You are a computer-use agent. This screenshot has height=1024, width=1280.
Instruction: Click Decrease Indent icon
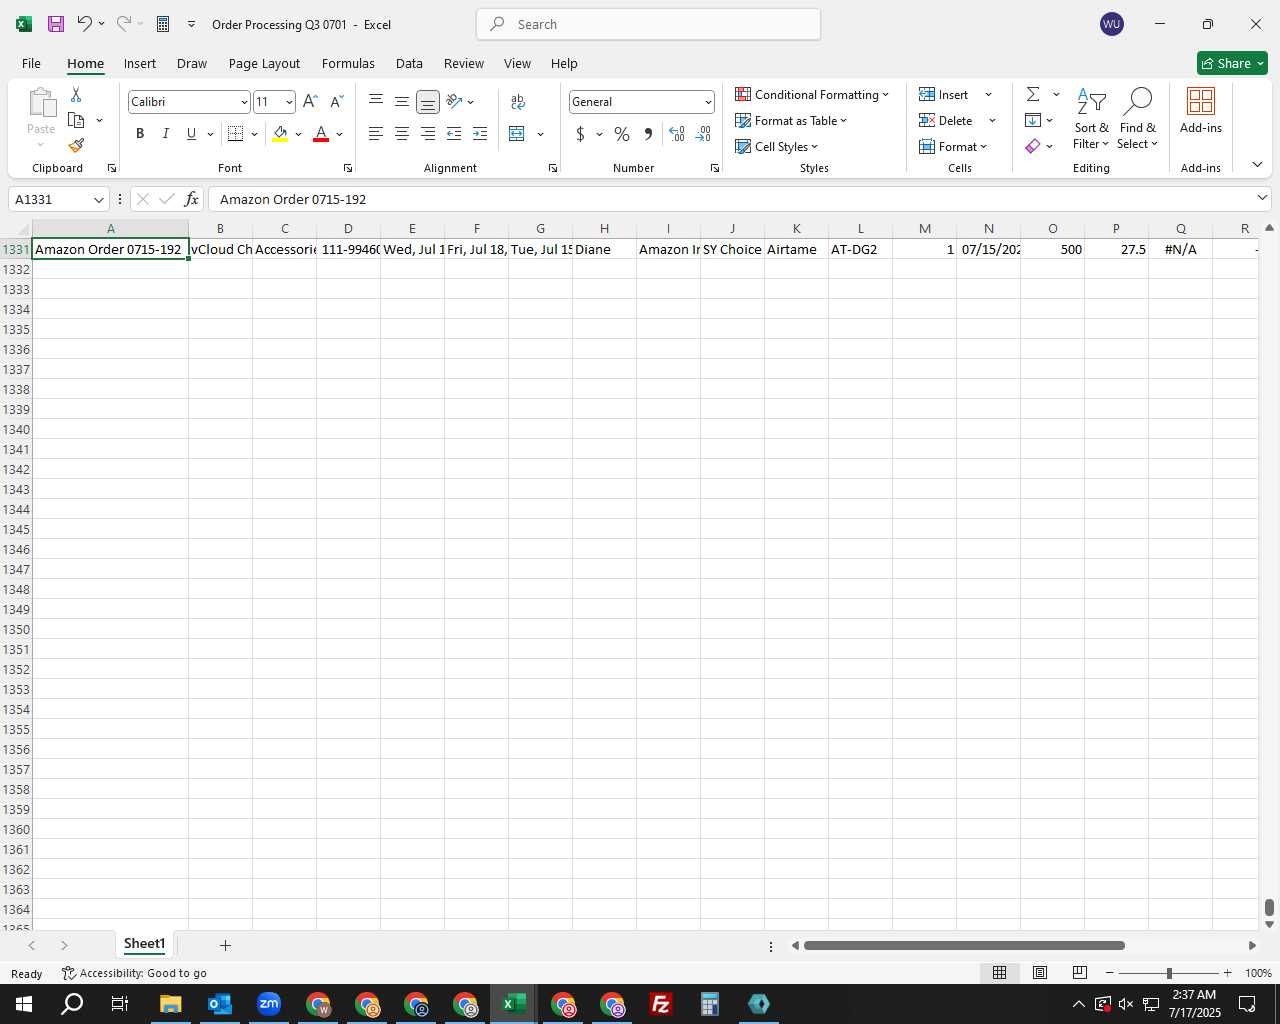click(x=454, y=134)
